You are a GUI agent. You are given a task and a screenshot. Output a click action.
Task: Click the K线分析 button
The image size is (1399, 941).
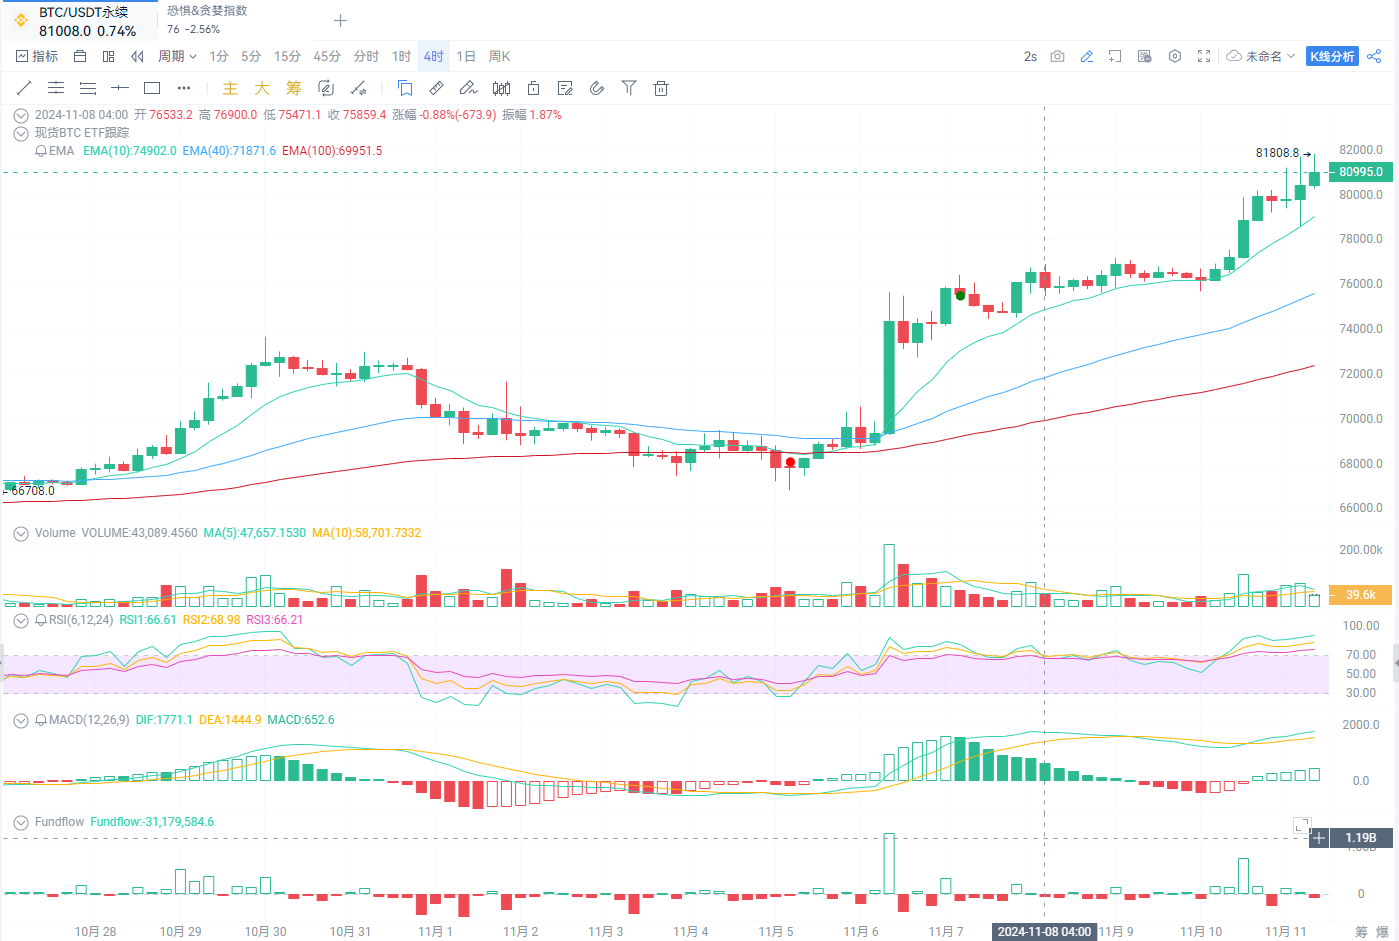tap(1332, 56)
